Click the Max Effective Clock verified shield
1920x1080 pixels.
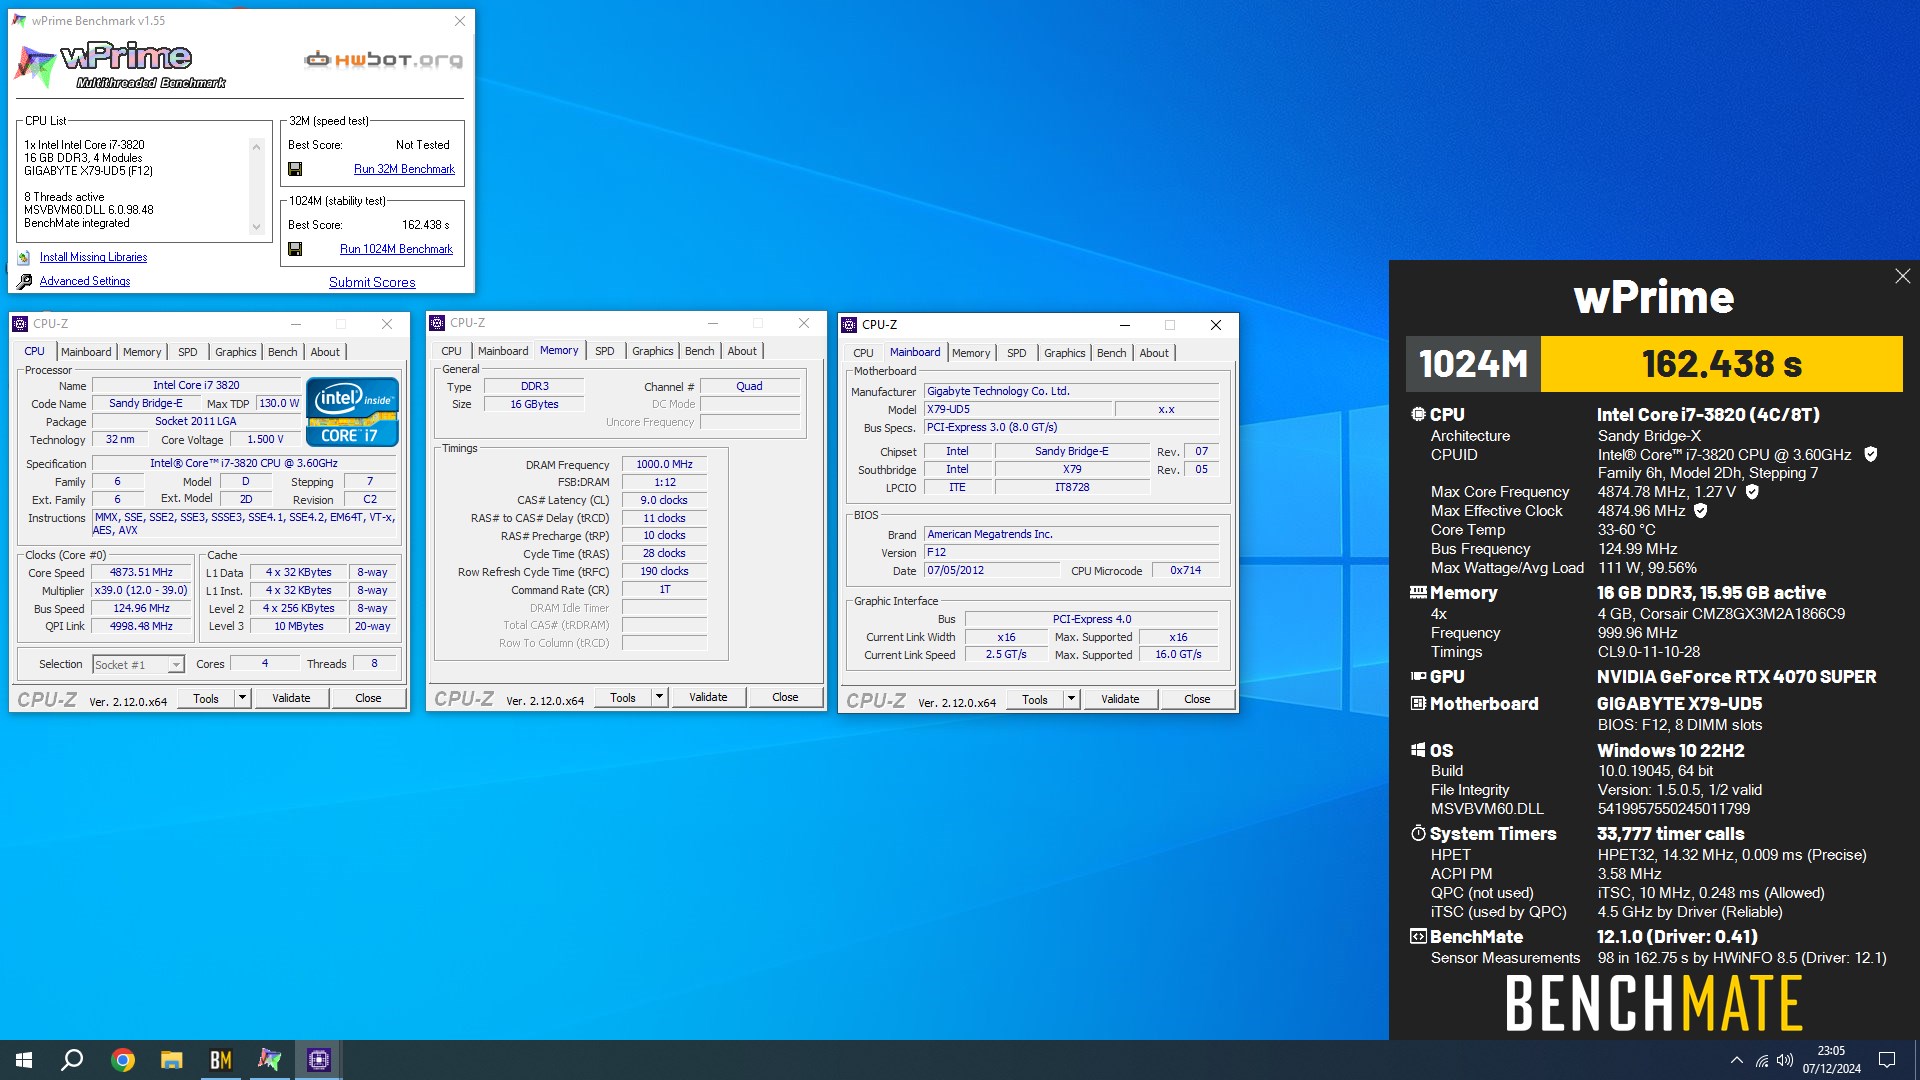(1701, 511)
